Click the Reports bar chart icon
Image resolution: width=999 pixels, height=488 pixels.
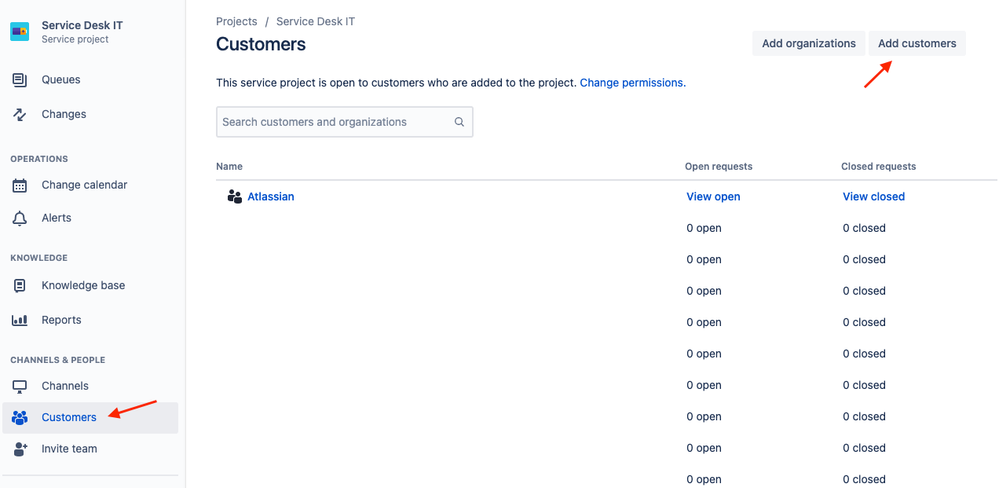coord(20,320)
